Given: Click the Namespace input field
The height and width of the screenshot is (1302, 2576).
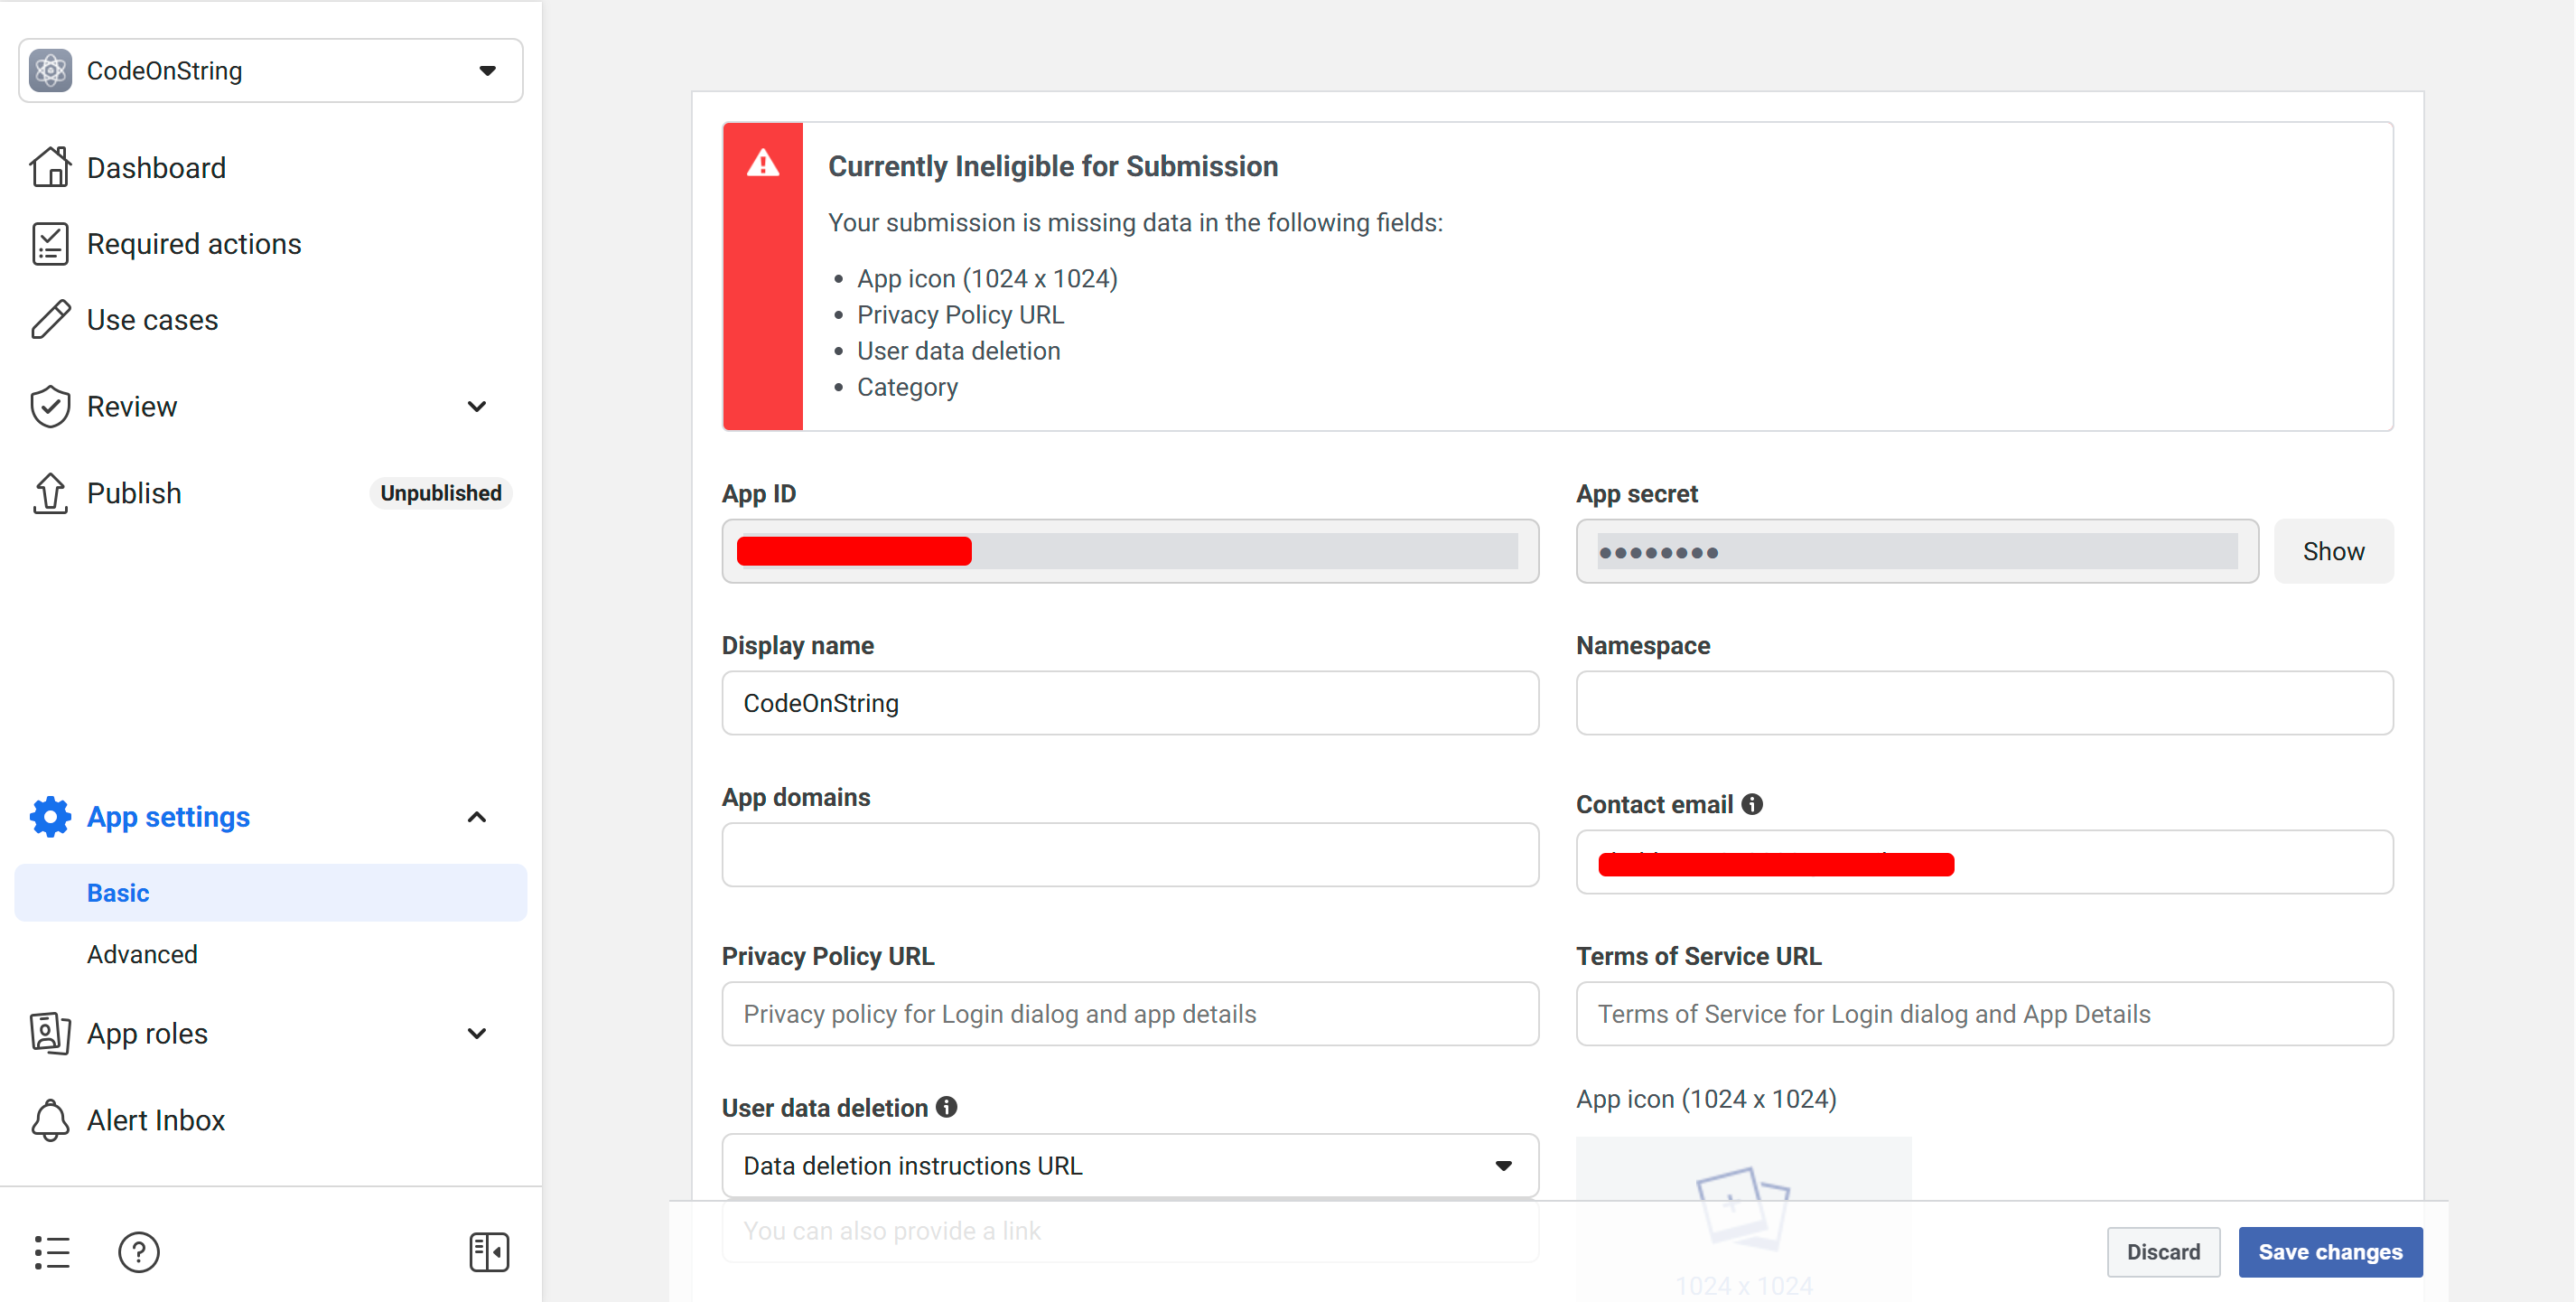Looking at the screenshot, I should pos(1984,703).
